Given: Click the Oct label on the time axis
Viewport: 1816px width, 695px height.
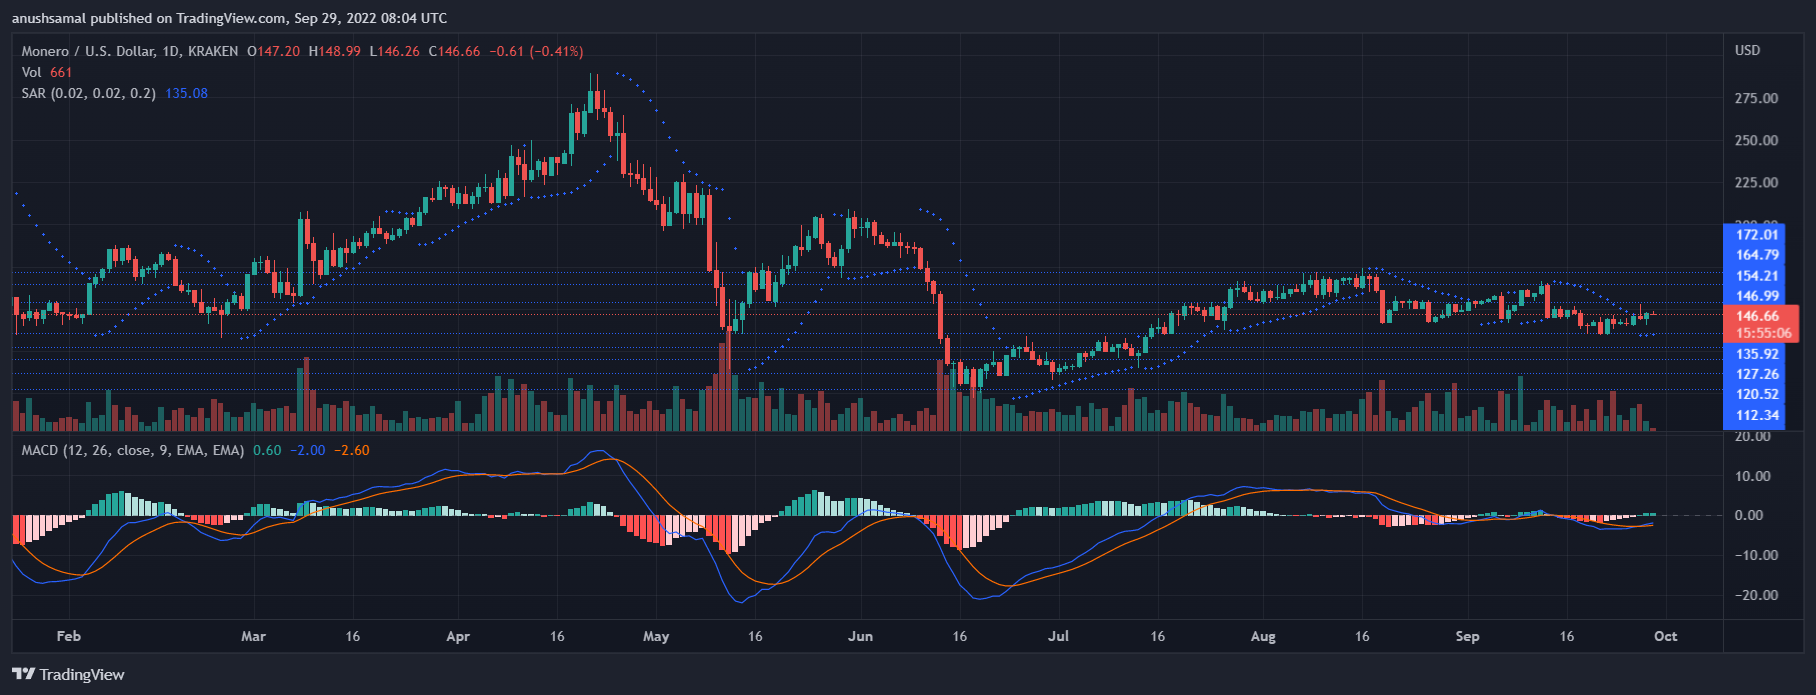Looking at the screenshot, I should (1665, 636).
